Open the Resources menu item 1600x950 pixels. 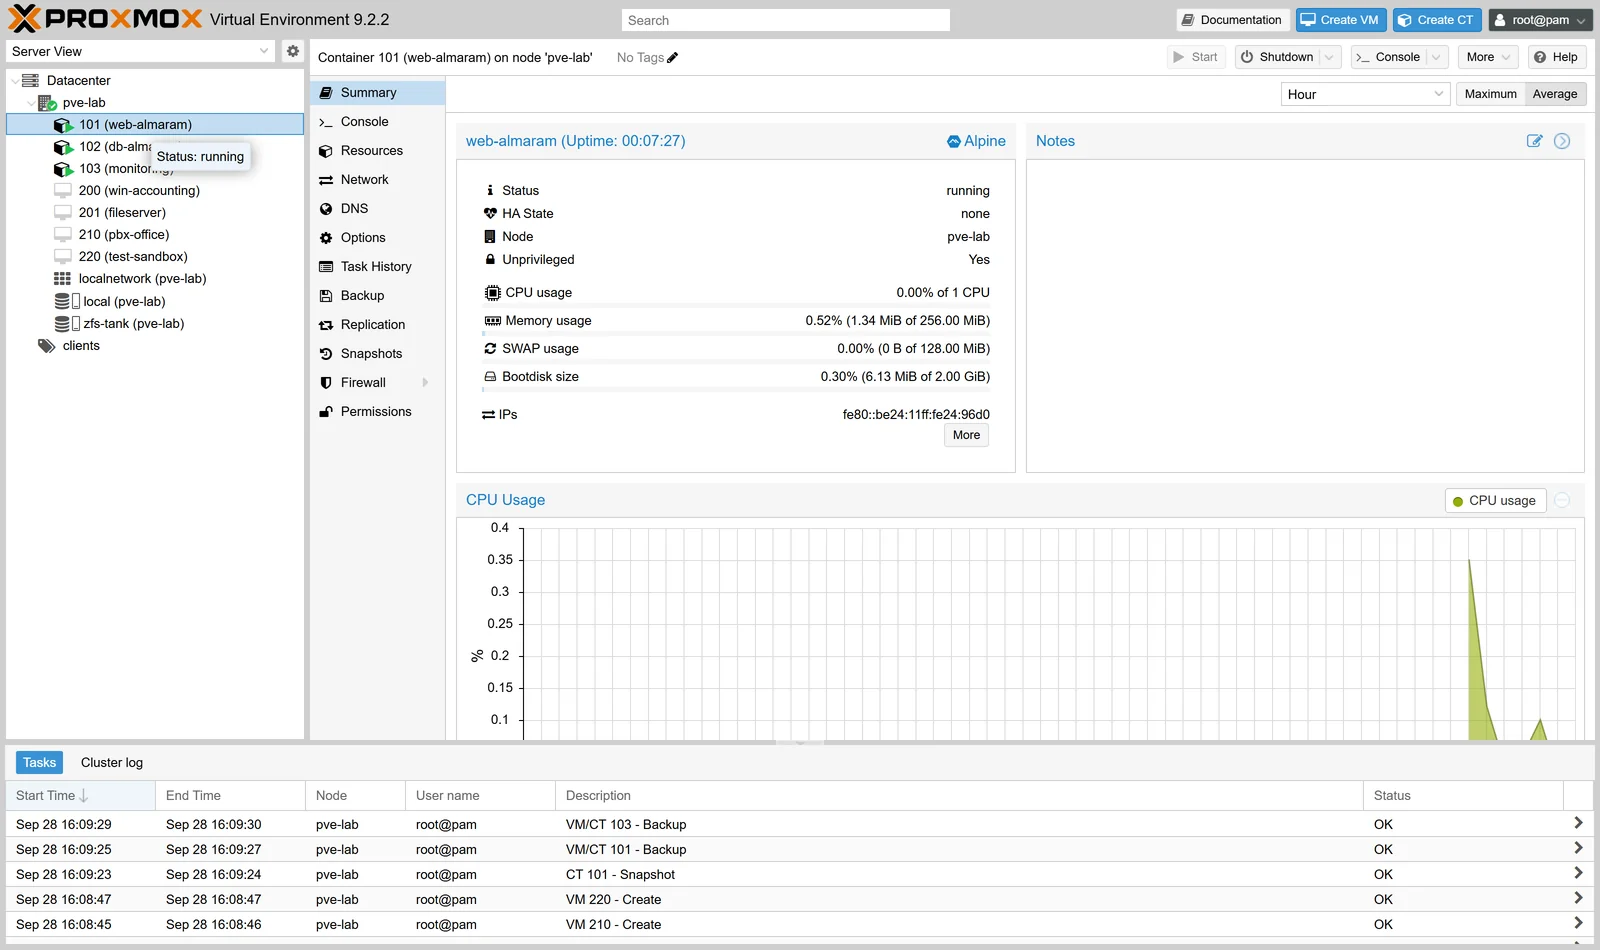pyautogui.click(x=377, y=151)
